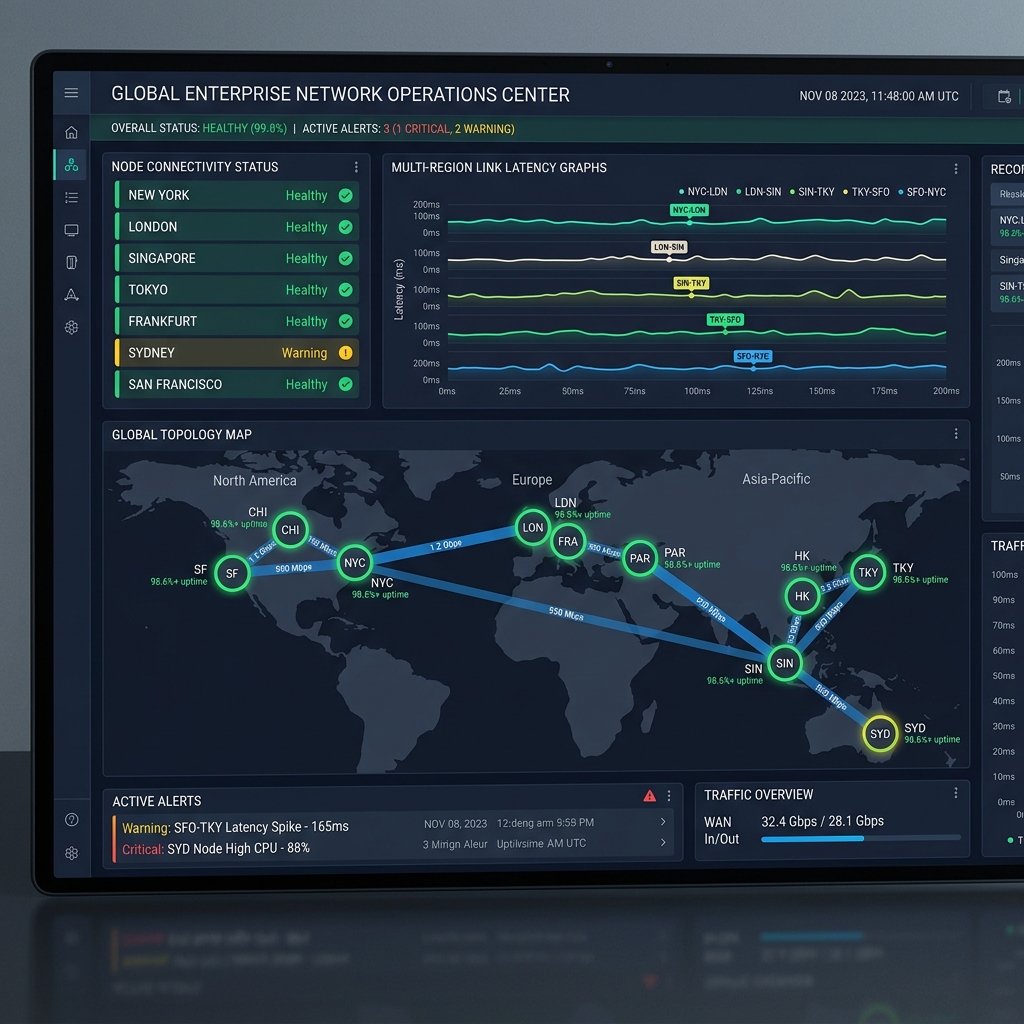
Task: Click London healthy check icon
Action: click(345, 227)
